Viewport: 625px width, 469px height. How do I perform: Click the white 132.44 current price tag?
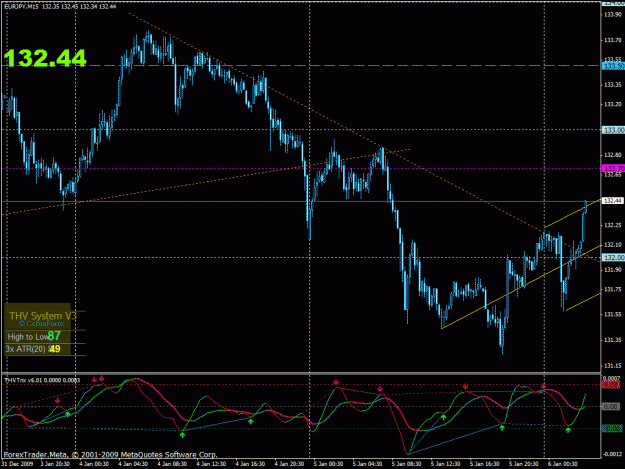click(613, 200)
